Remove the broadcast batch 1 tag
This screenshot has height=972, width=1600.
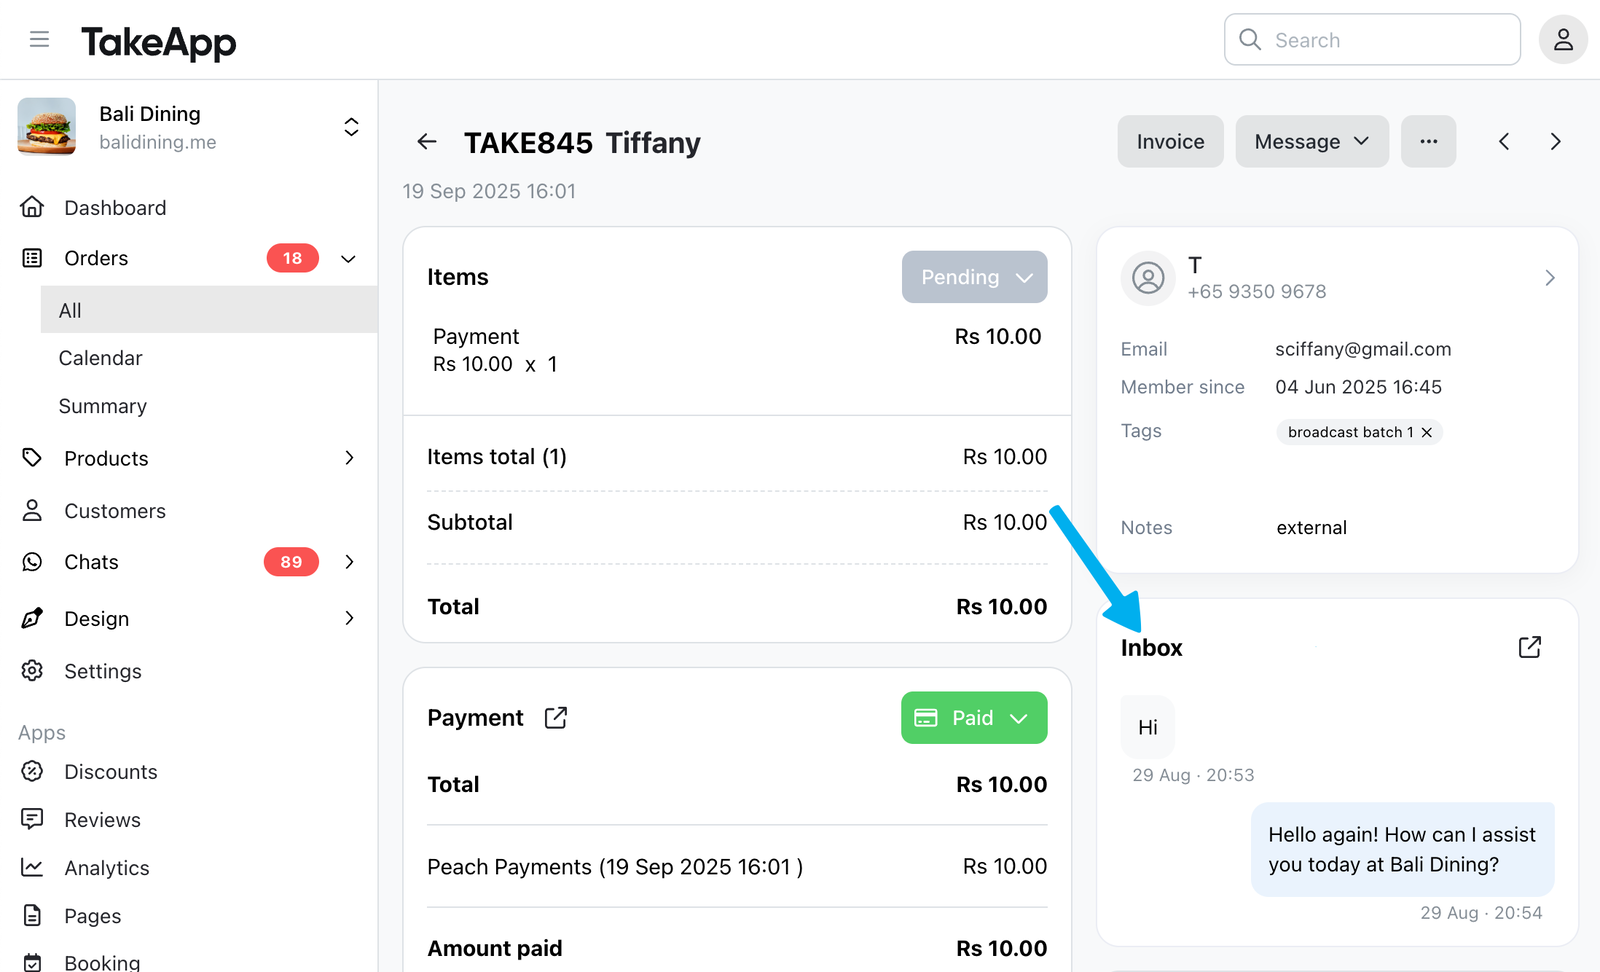click(x=1427, y=432)
